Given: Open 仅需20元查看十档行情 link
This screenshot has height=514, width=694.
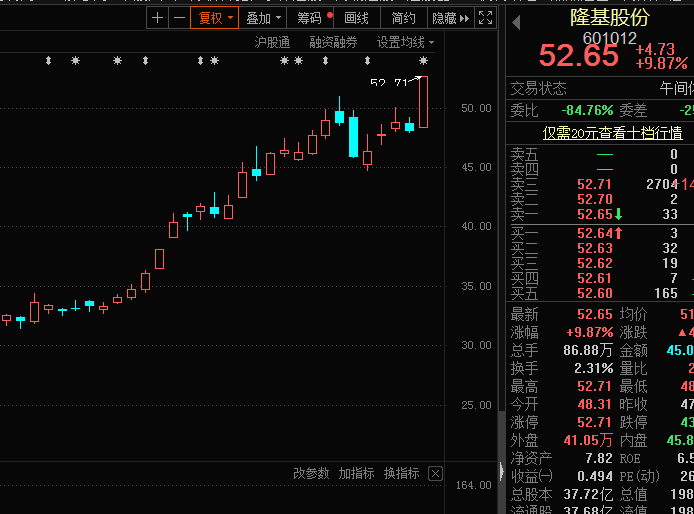Looking at the screenshot, I should click(612, 133).
